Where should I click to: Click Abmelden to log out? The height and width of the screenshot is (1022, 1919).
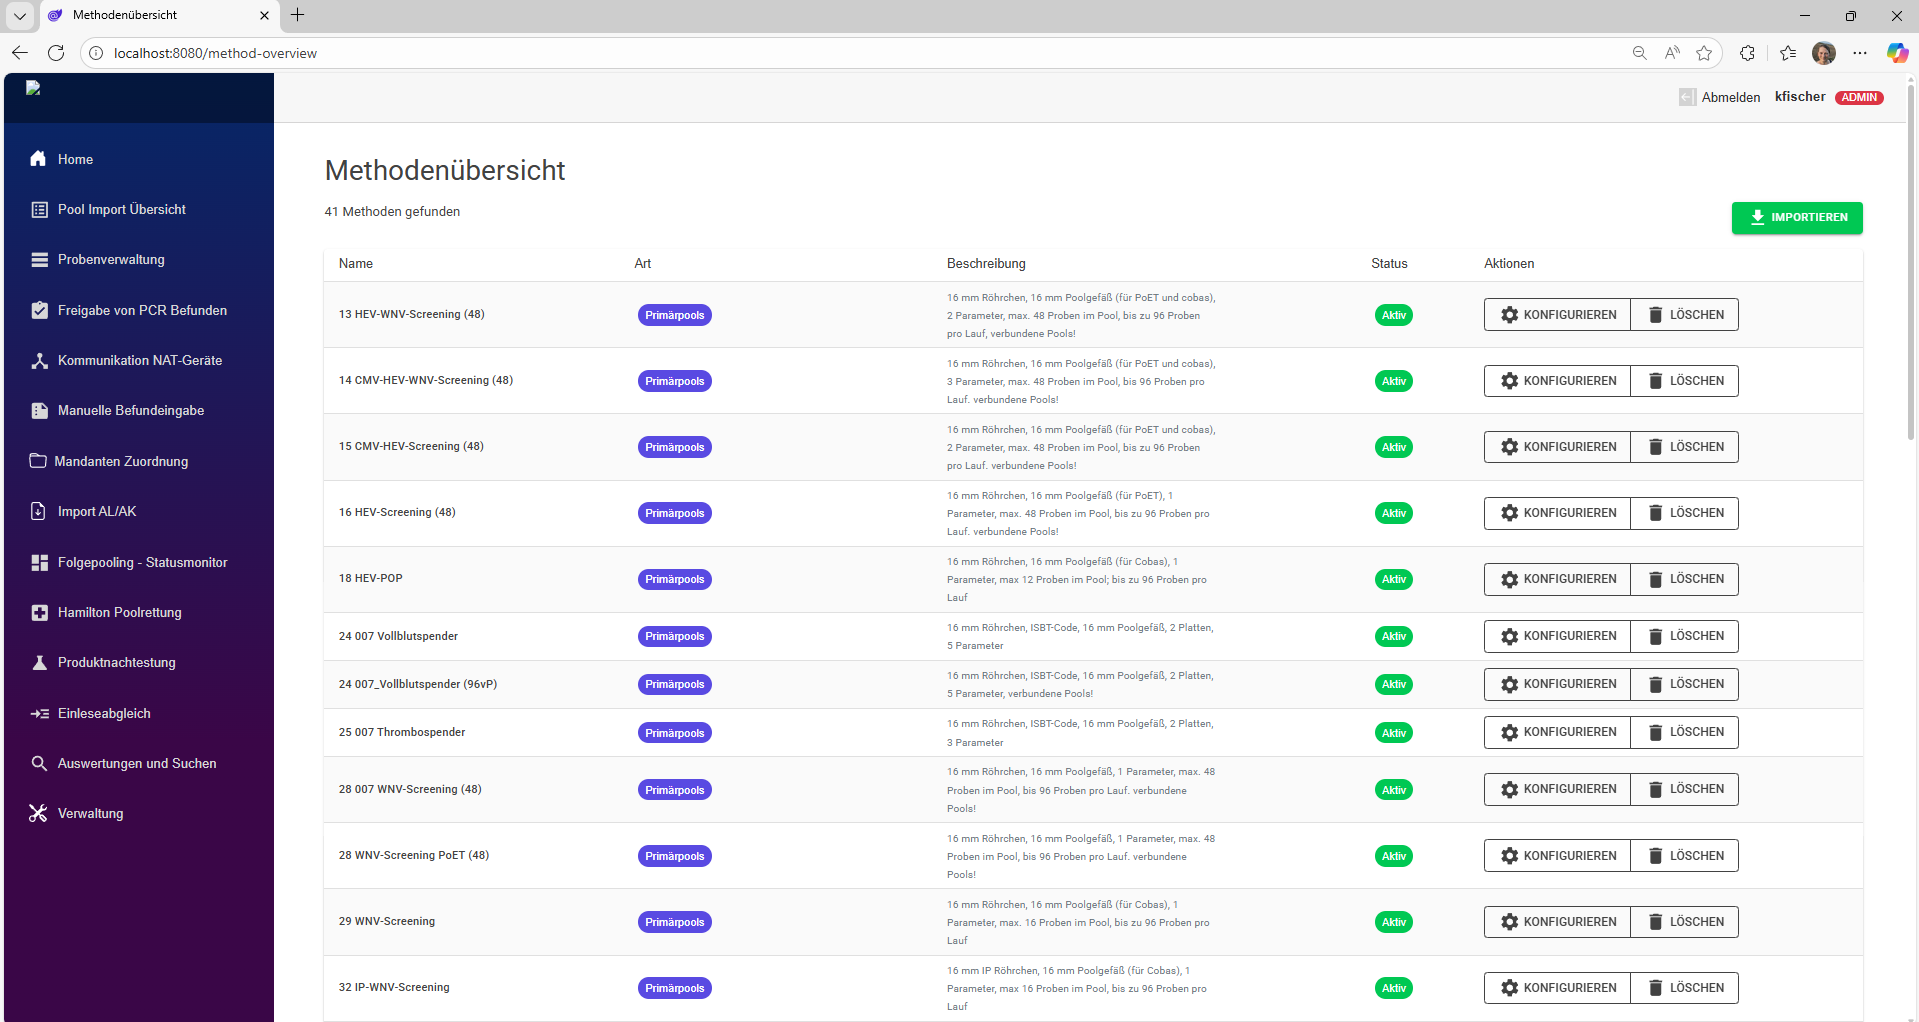(1730, 98)
